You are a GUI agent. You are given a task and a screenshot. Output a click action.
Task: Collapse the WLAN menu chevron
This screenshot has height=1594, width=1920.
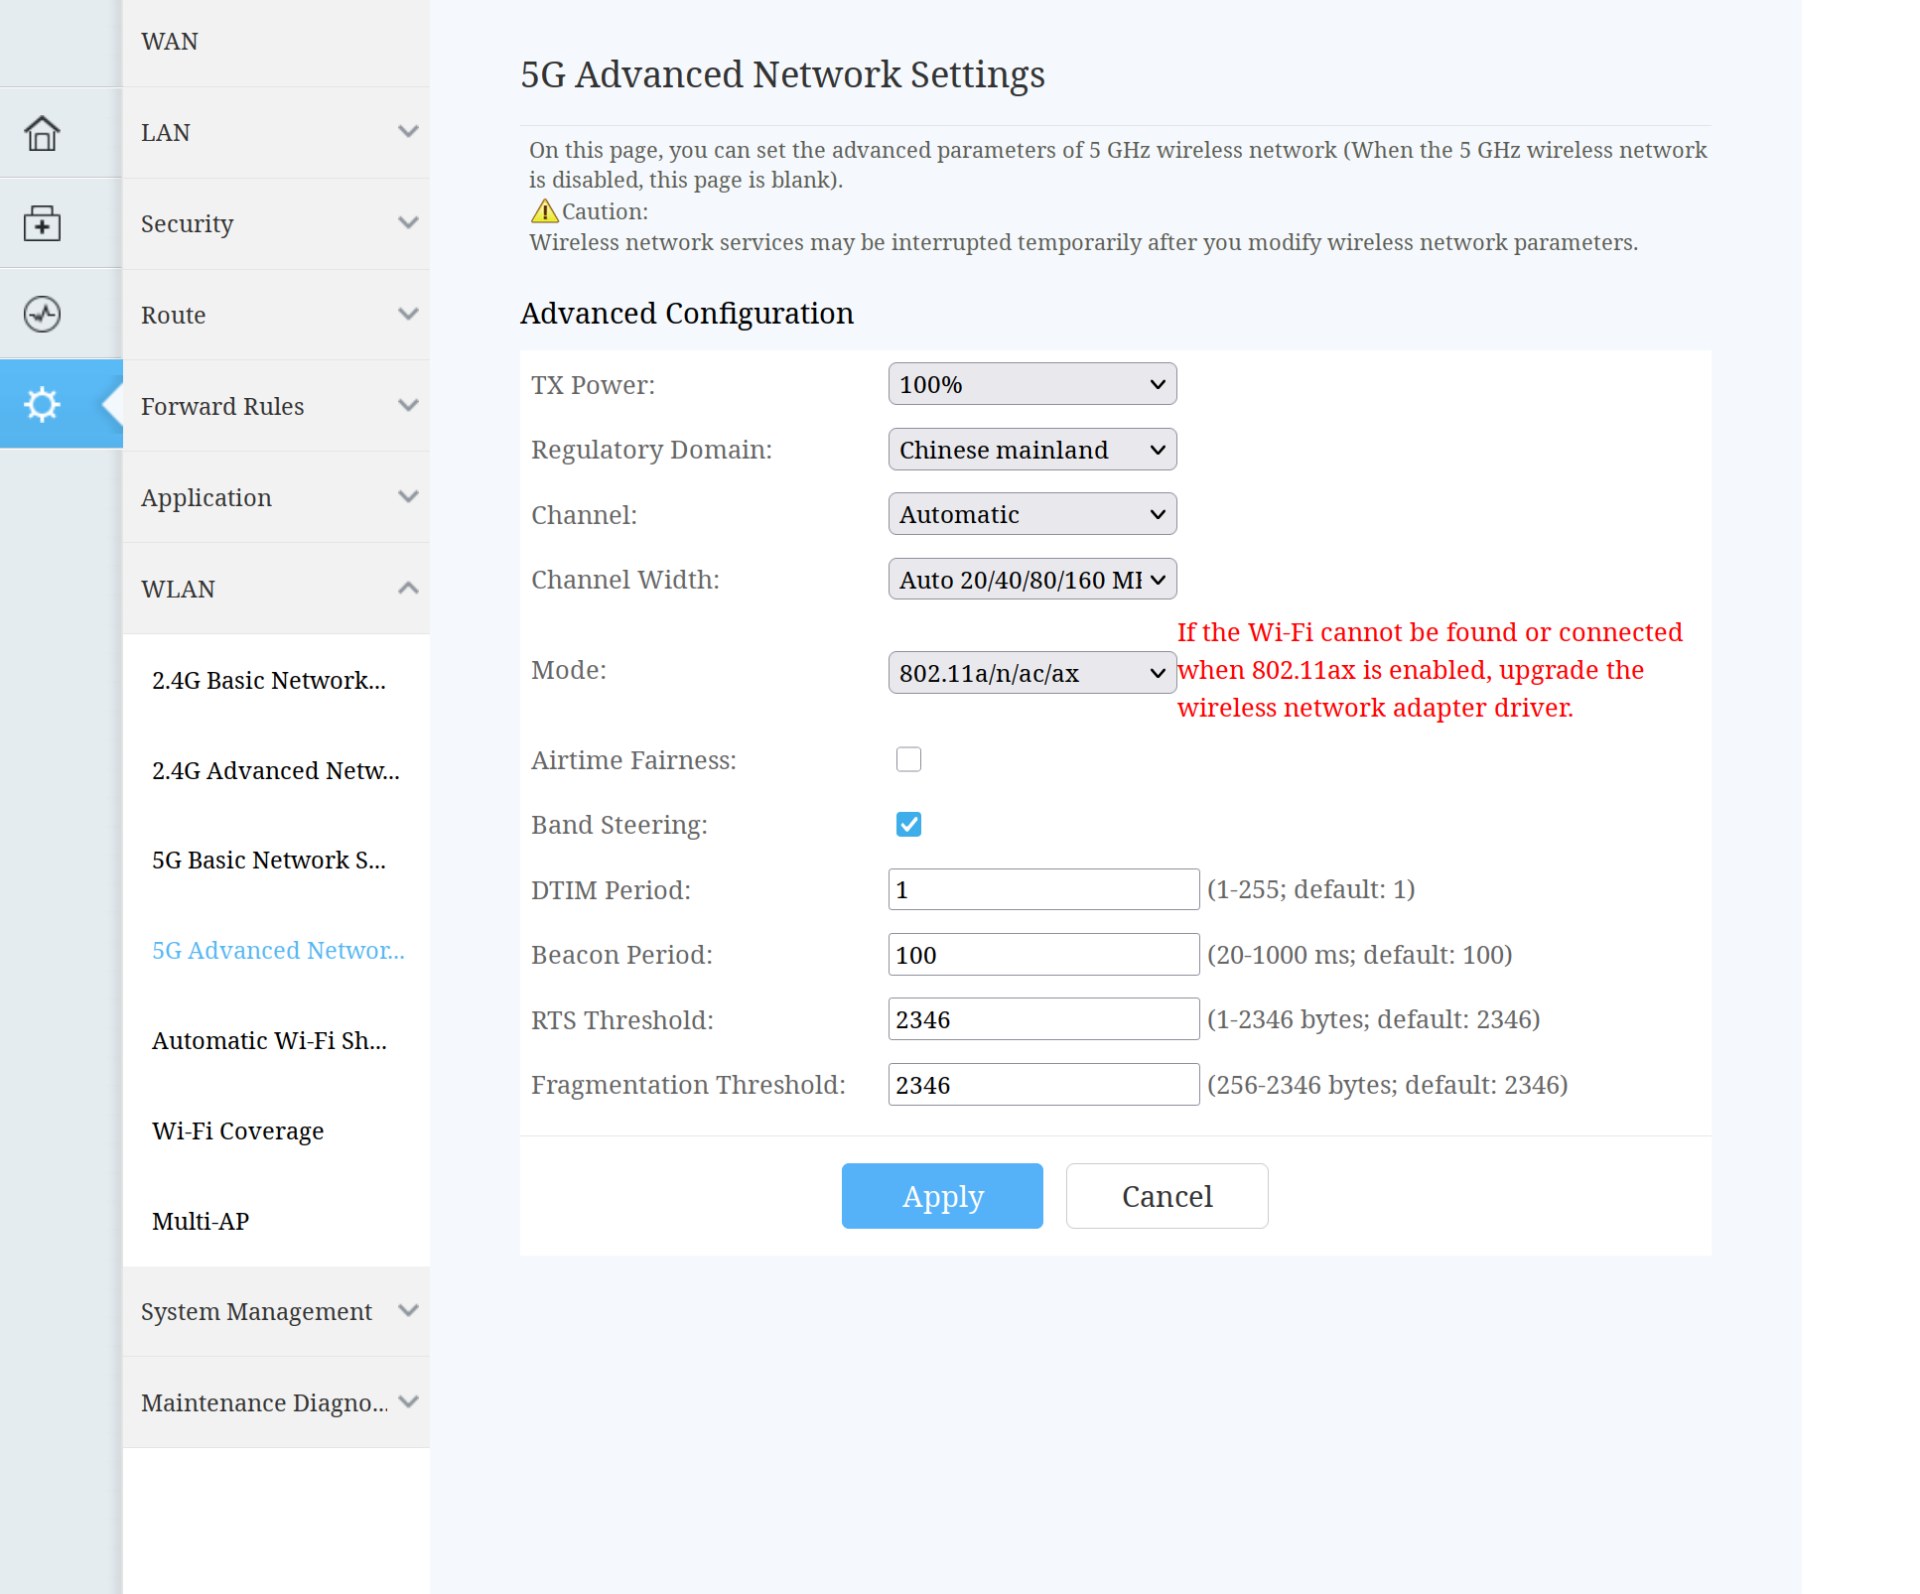coord(407,588)
